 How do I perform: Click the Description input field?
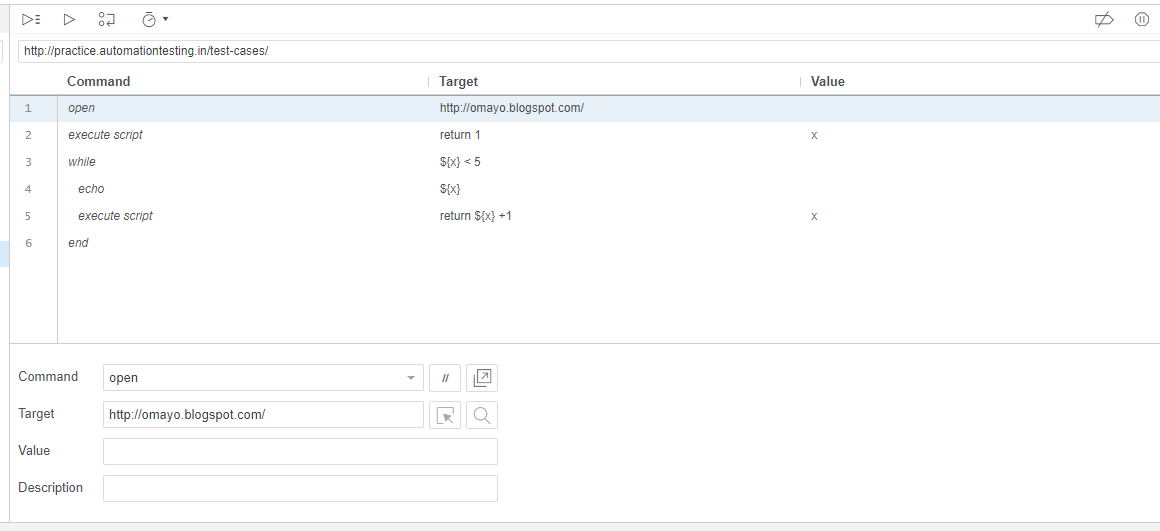coord(300,489)
